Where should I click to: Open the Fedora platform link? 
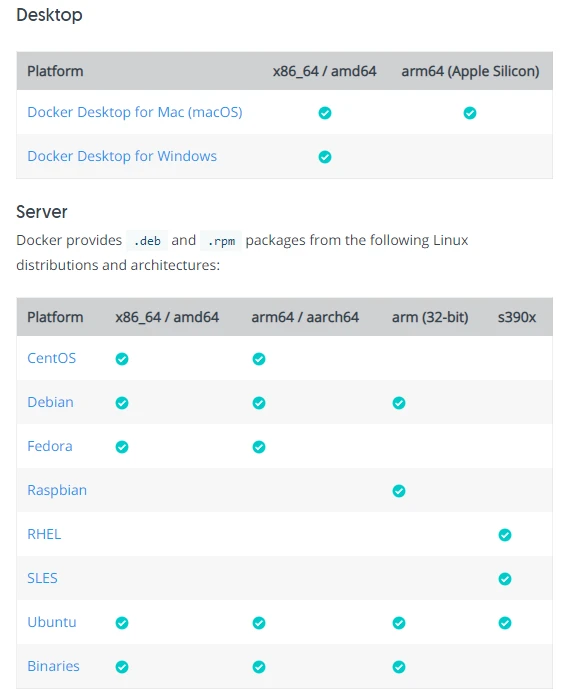[x=50, y=446]
